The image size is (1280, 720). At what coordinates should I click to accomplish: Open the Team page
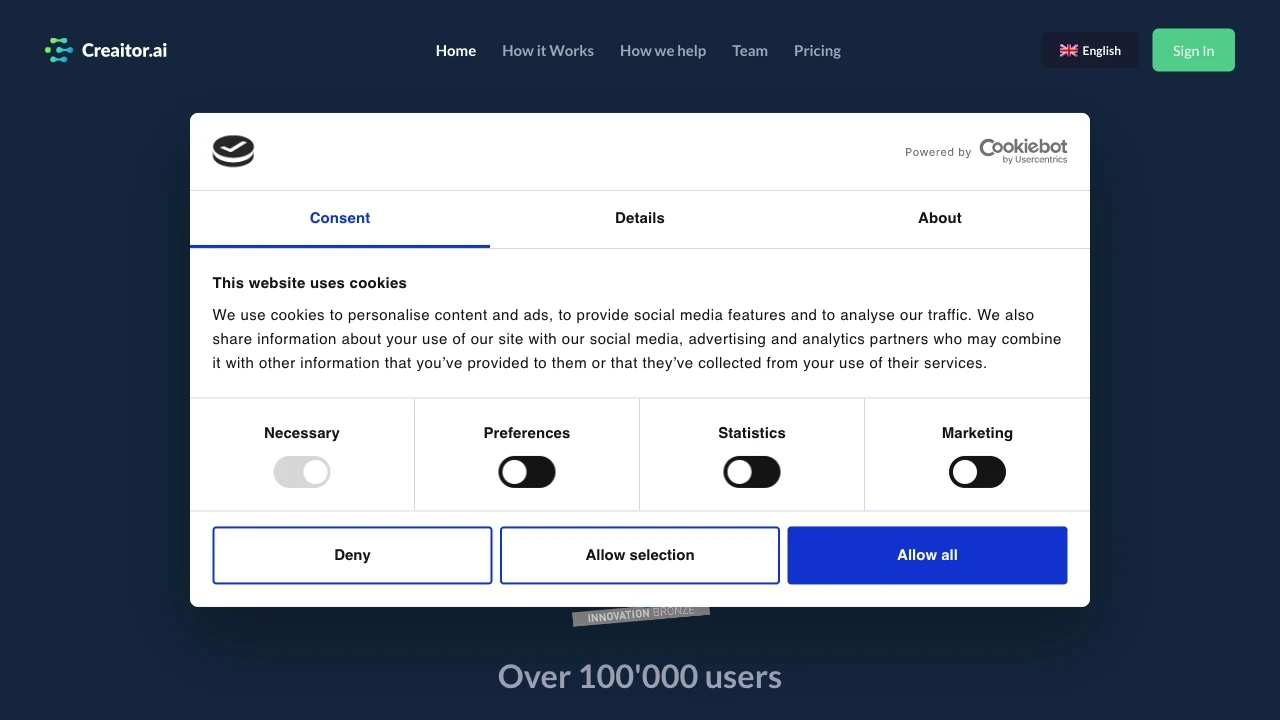point(750,50)
